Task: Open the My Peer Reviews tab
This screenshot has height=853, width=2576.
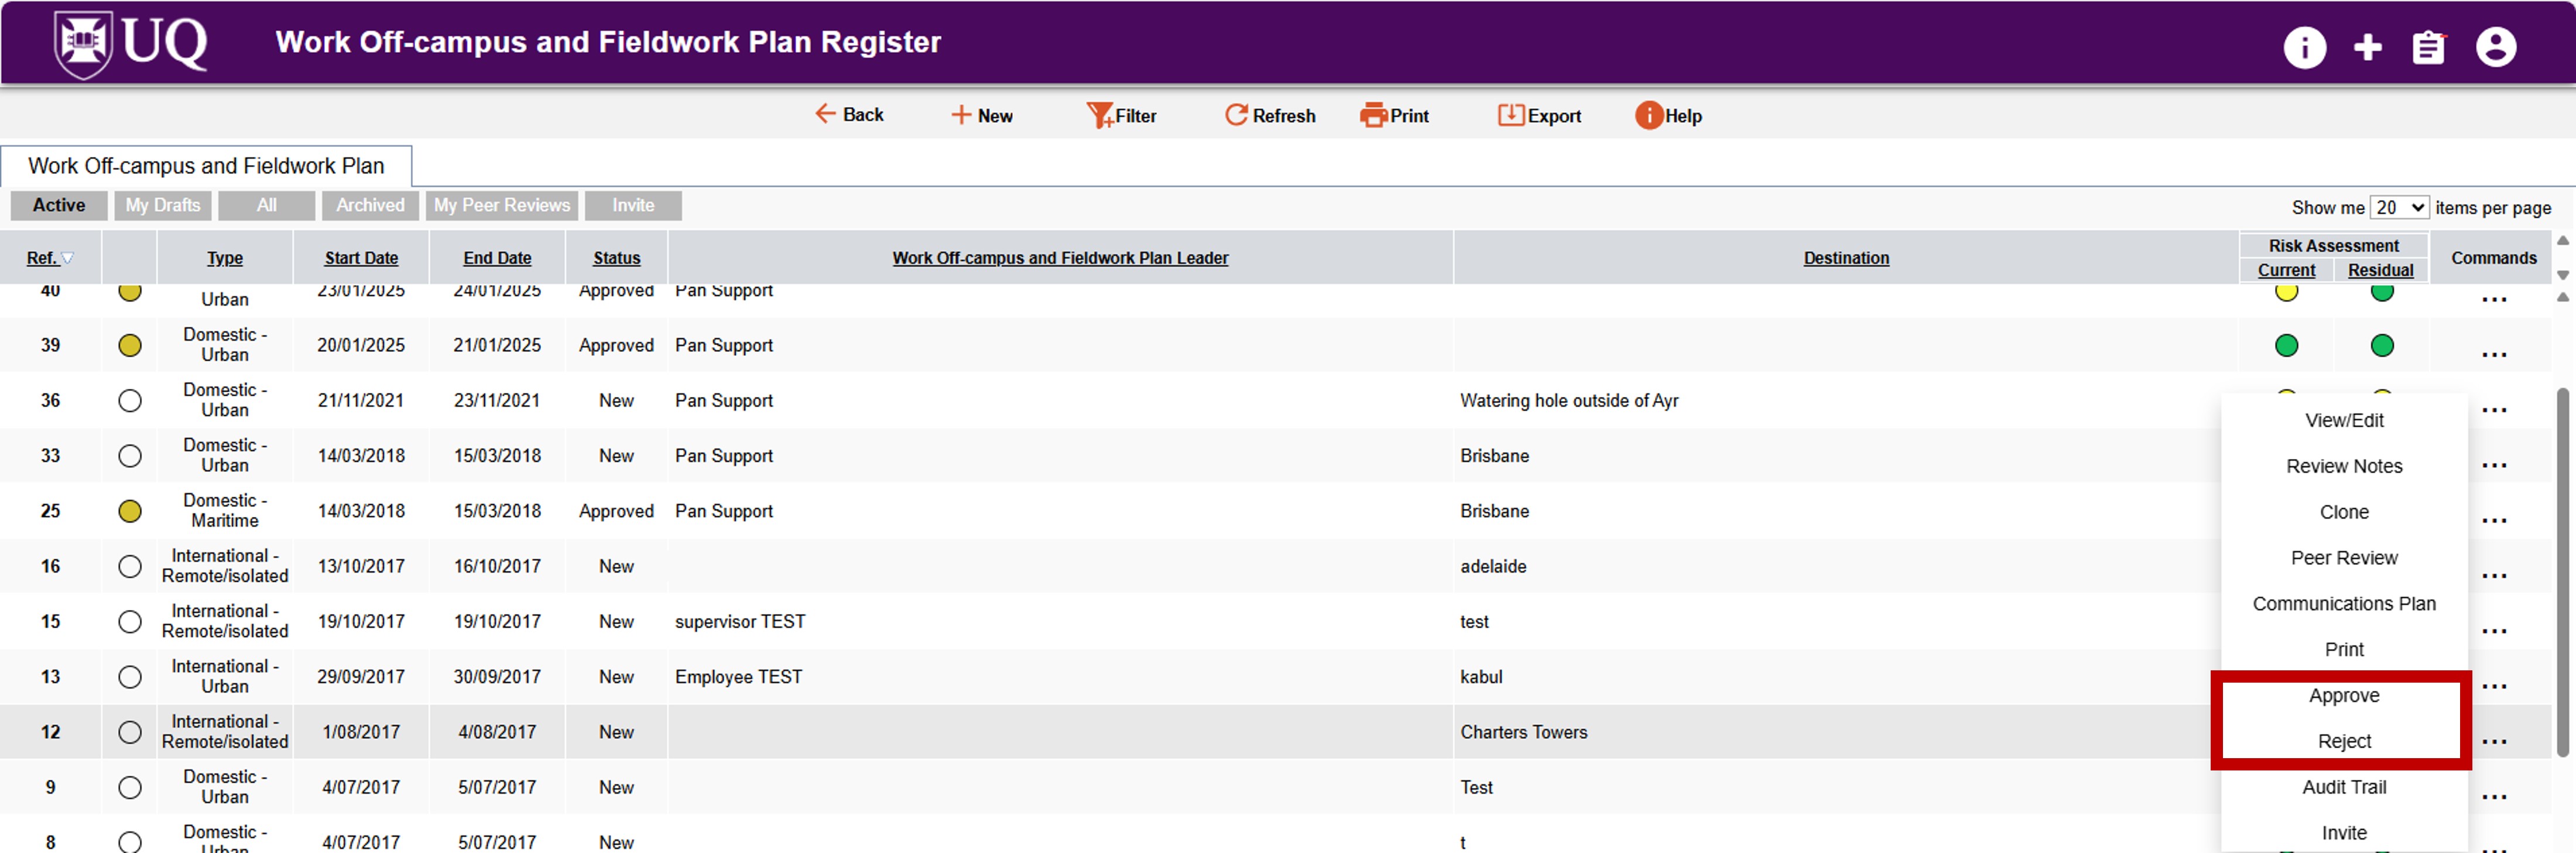Action: (x=501, y=205)
